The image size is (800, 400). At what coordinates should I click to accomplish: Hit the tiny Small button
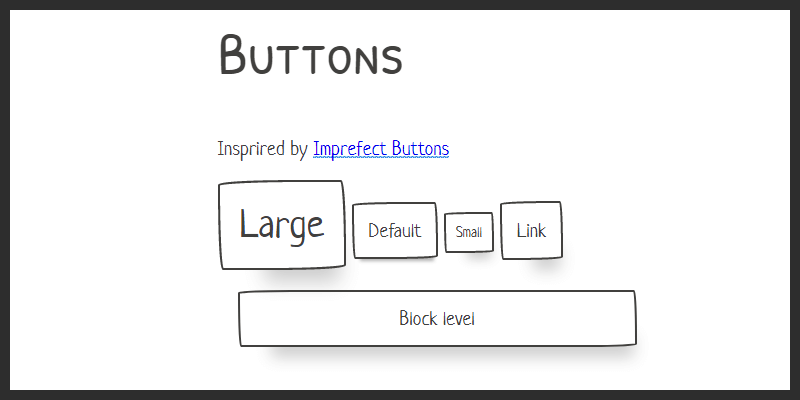(x=469, y=232)
